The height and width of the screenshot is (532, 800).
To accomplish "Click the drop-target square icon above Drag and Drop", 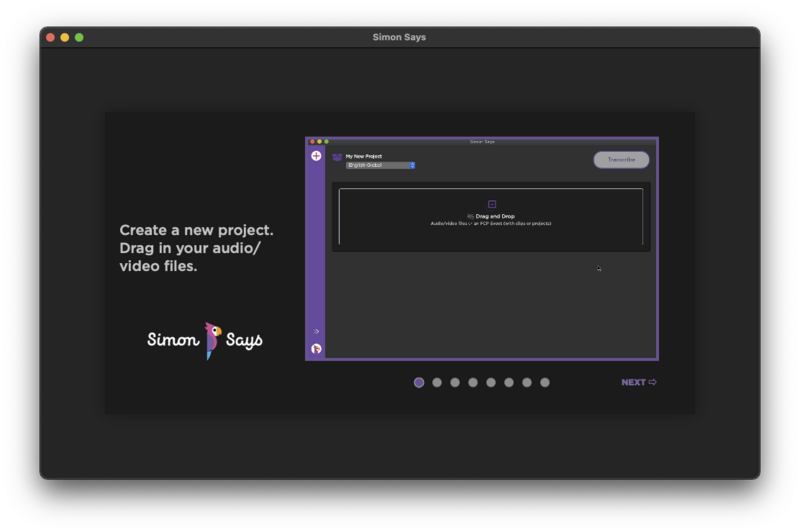I will [x=492, y=204].
